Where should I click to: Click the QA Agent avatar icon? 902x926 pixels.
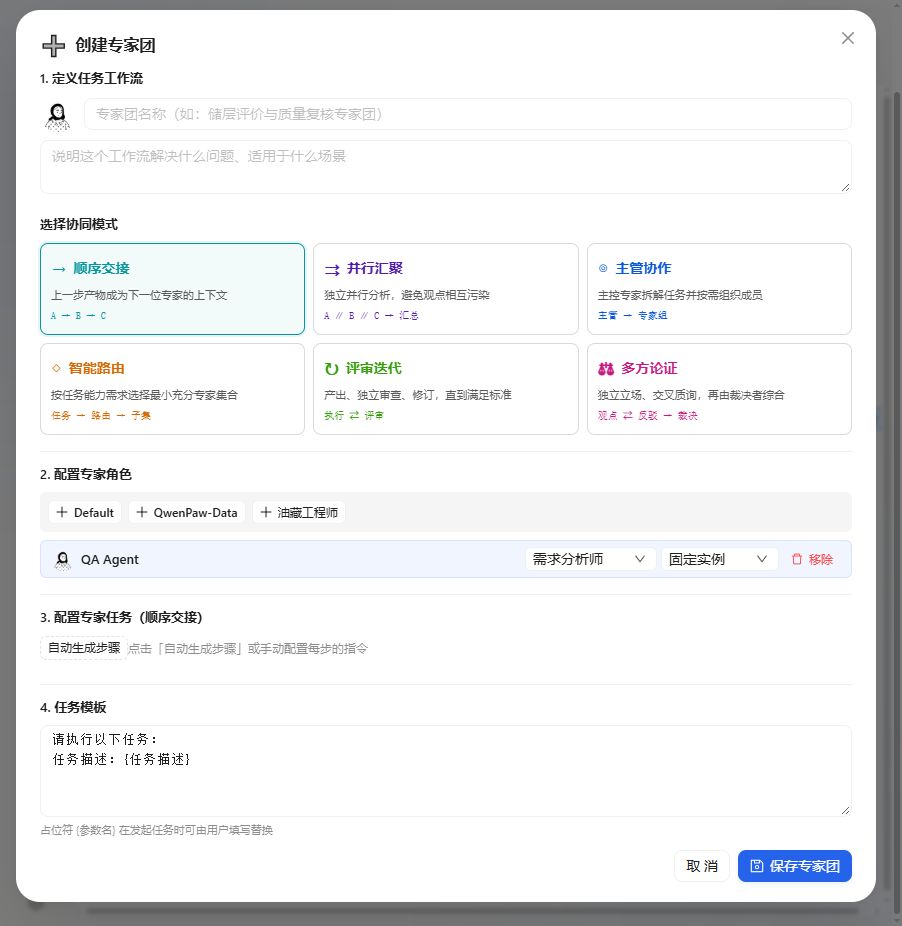(x=62, y=560)
